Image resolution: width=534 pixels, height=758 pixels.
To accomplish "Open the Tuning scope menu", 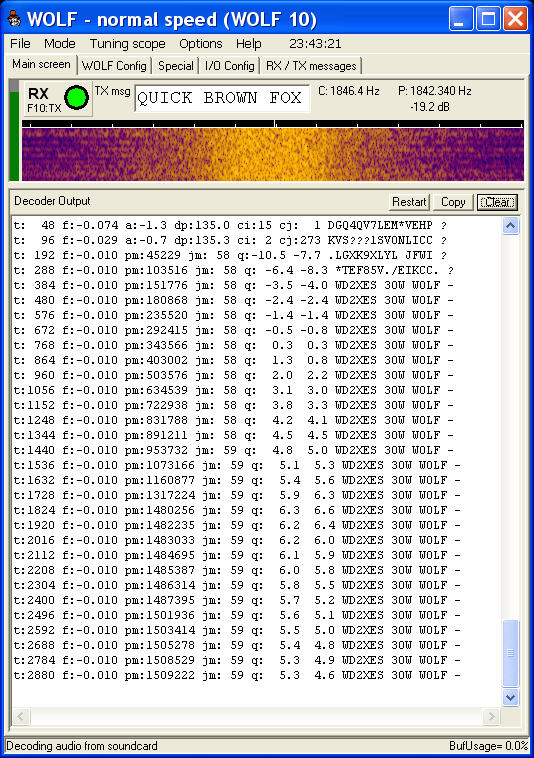I will [x=128, y=44].
